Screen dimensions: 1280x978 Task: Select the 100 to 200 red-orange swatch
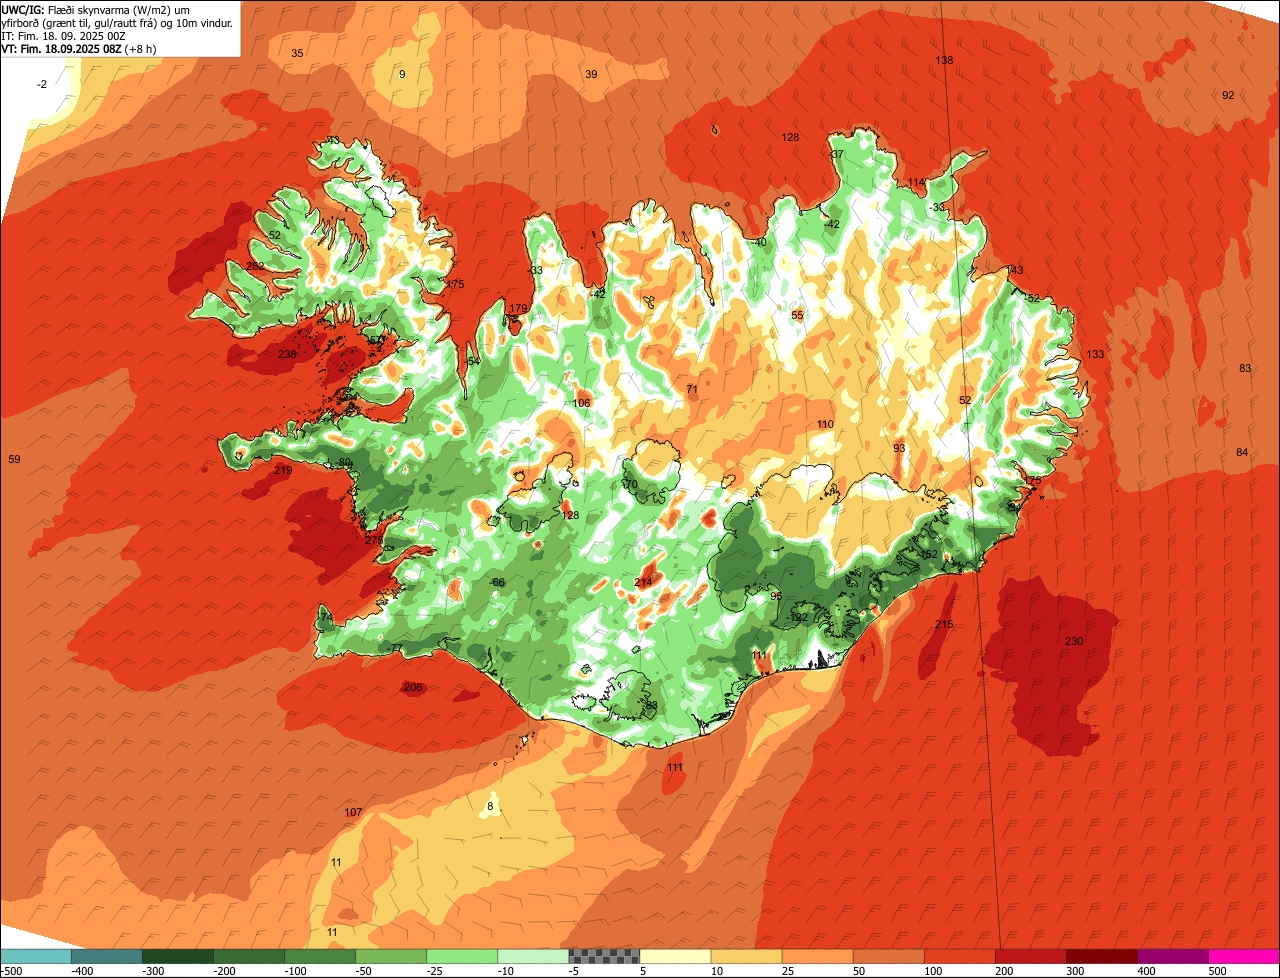[x=958, y=956]
